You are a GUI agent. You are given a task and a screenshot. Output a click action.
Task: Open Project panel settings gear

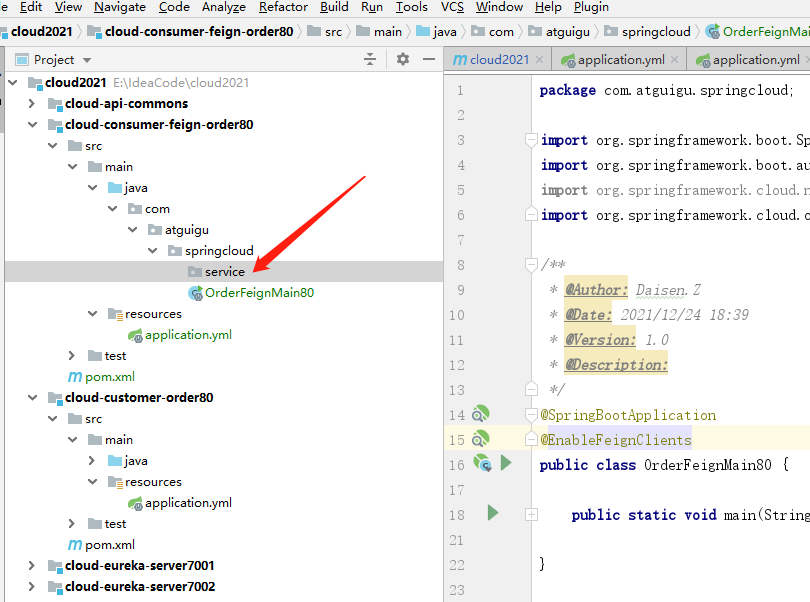pos(403,59)
